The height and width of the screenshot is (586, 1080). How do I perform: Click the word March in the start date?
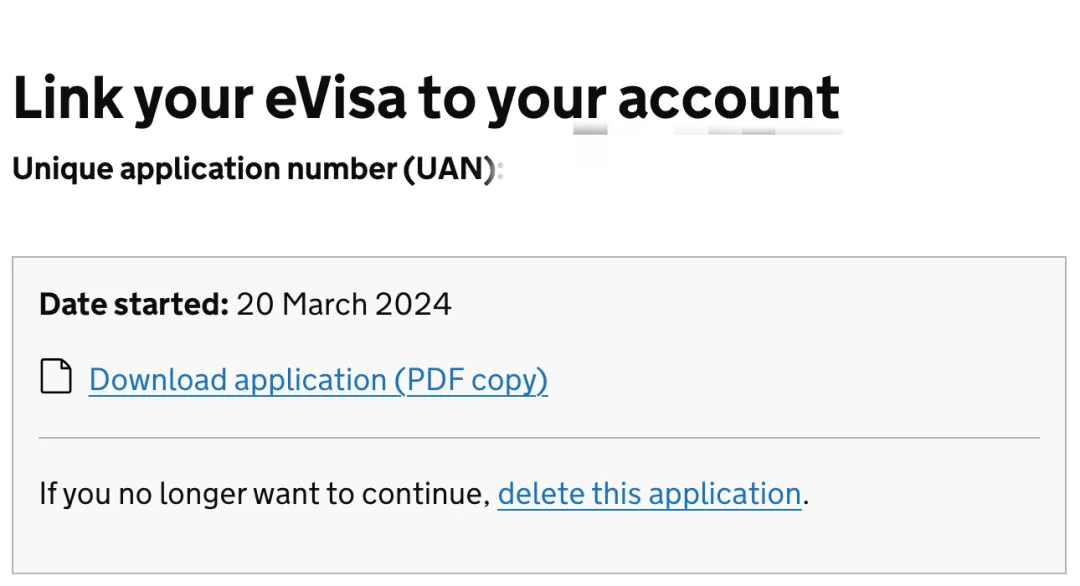[x=325, y=304]
